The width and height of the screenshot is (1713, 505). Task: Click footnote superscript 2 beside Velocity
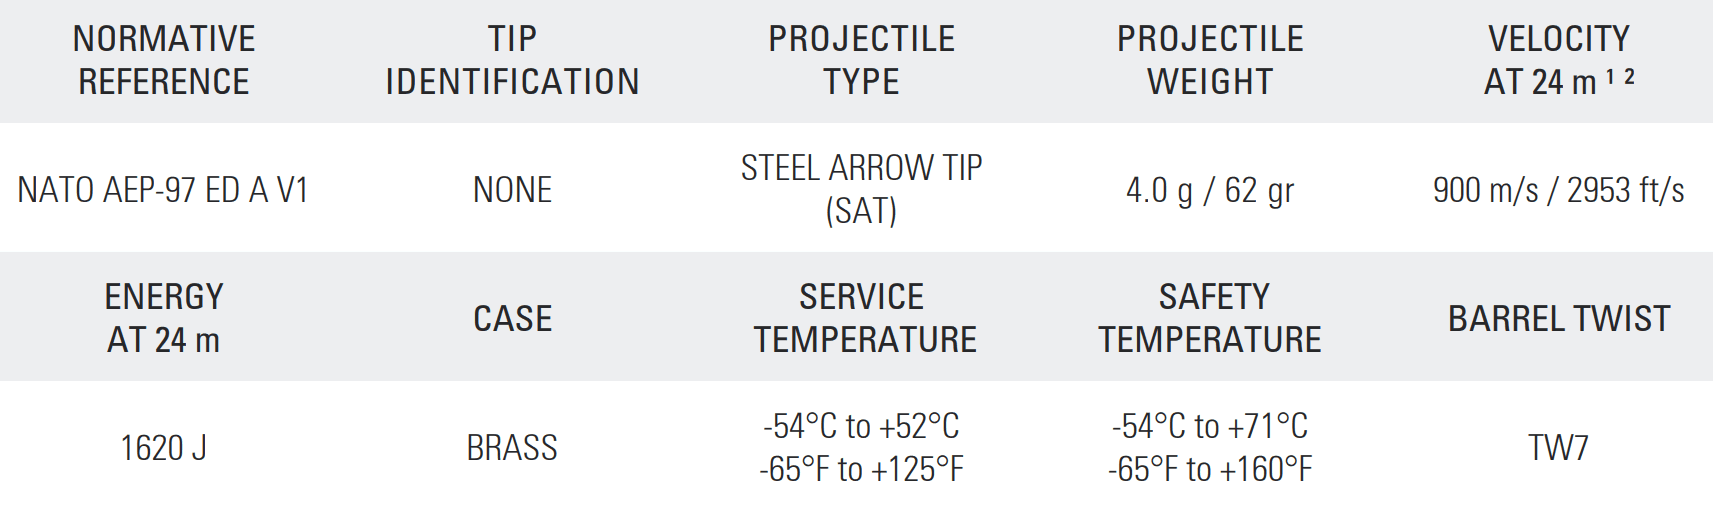point(1629,77)
